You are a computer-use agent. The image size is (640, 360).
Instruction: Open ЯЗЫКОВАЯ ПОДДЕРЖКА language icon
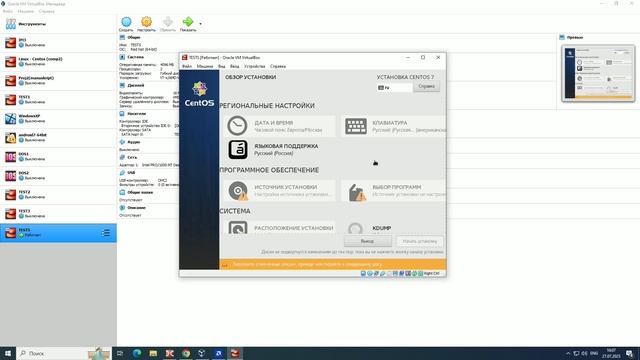pyautogui.click(x=238, y=149)
